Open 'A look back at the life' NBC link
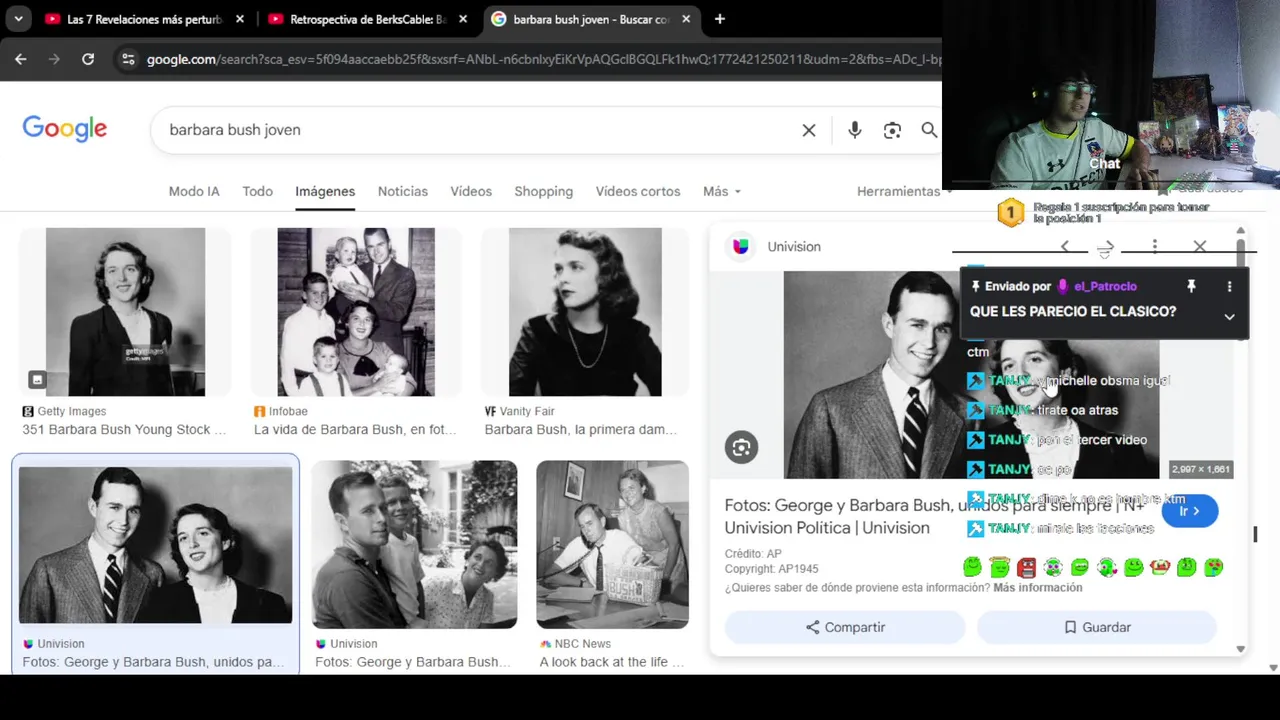The height and width of the screenshot is (720, 1280). click(x=612, y=662)
